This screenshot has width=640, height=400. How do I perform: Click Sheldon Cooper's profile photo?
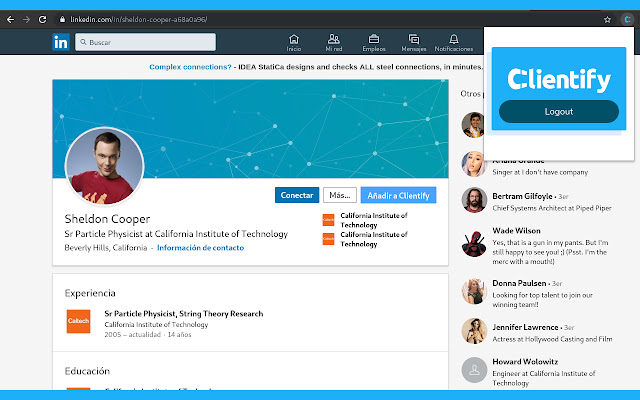tap(104, 166)
